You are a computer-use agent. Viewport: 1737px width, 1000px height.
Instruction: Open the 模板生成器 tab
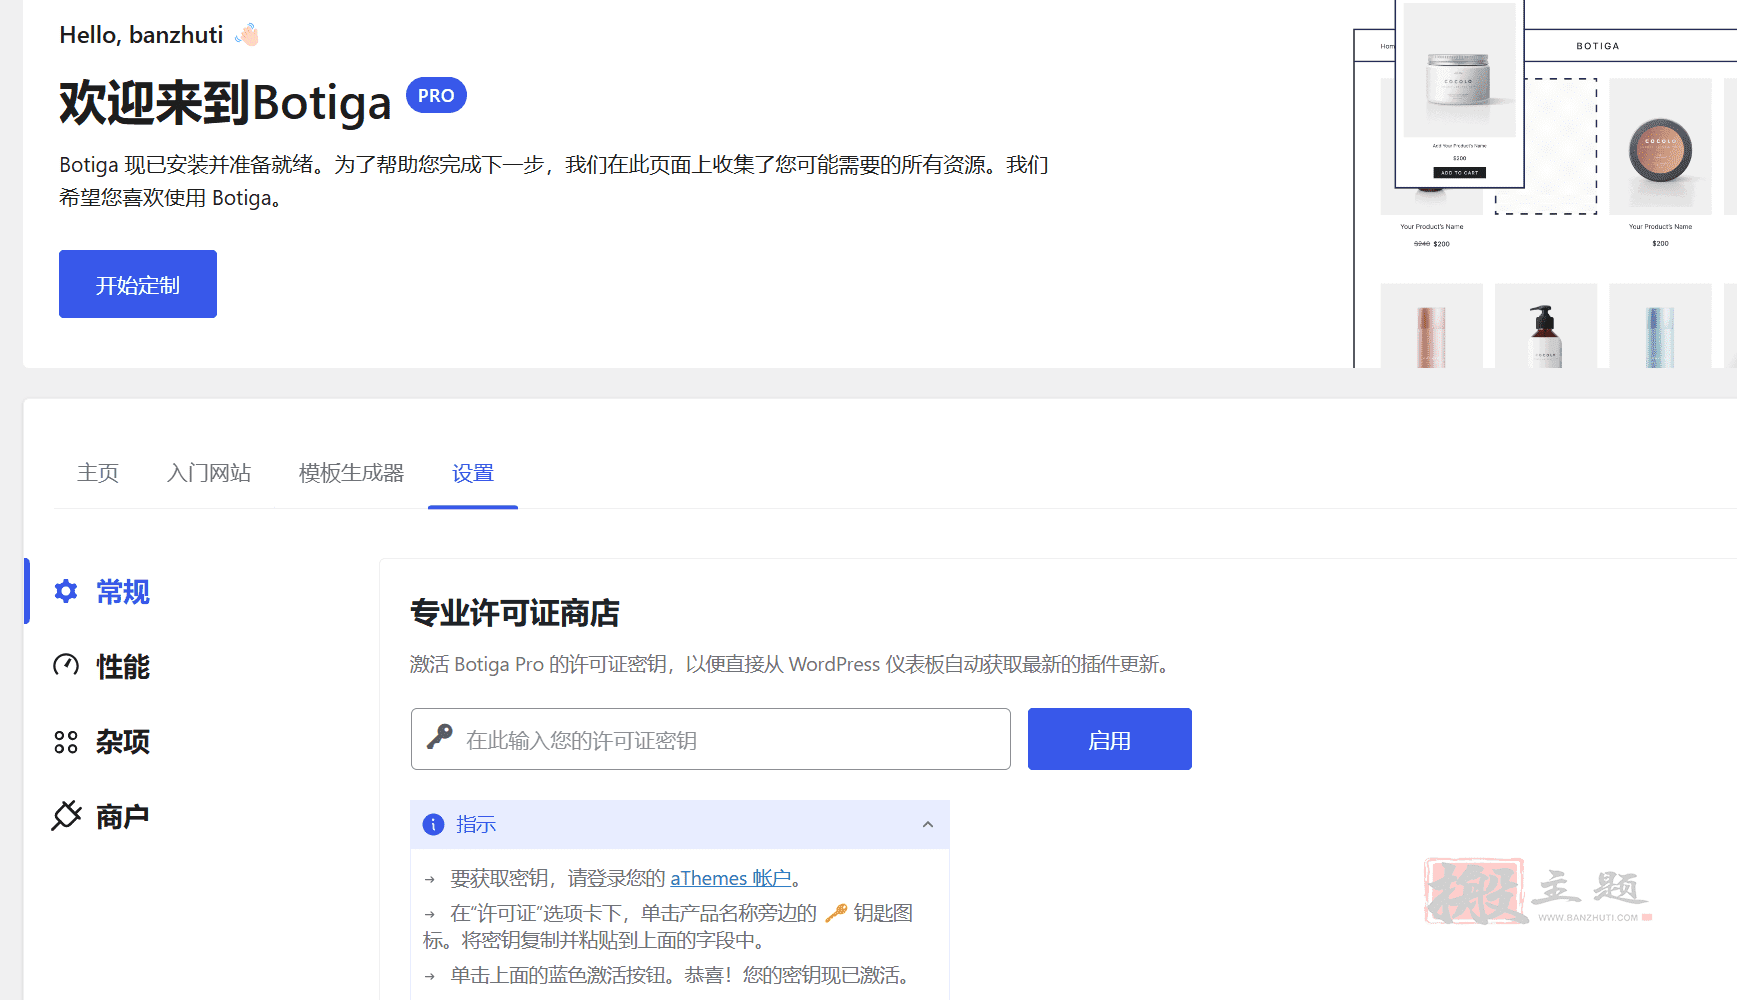351,473
